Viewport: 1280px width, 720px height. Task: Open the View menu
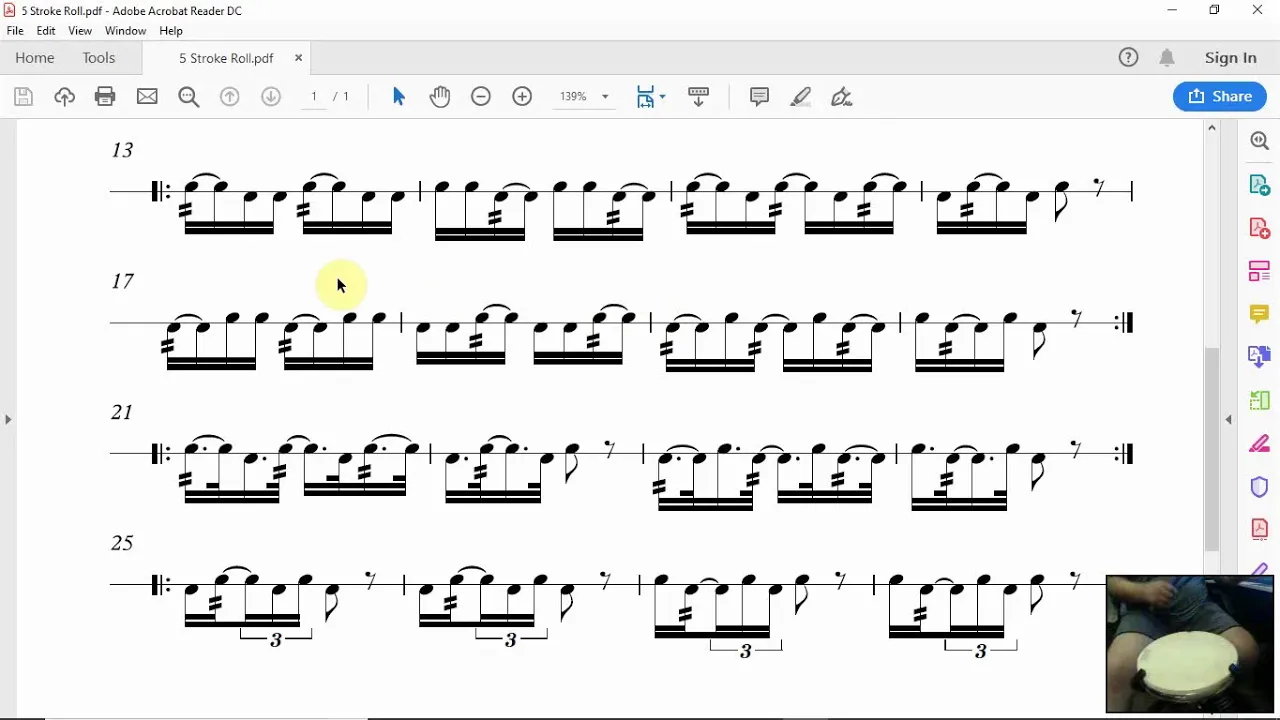(80, 31)
